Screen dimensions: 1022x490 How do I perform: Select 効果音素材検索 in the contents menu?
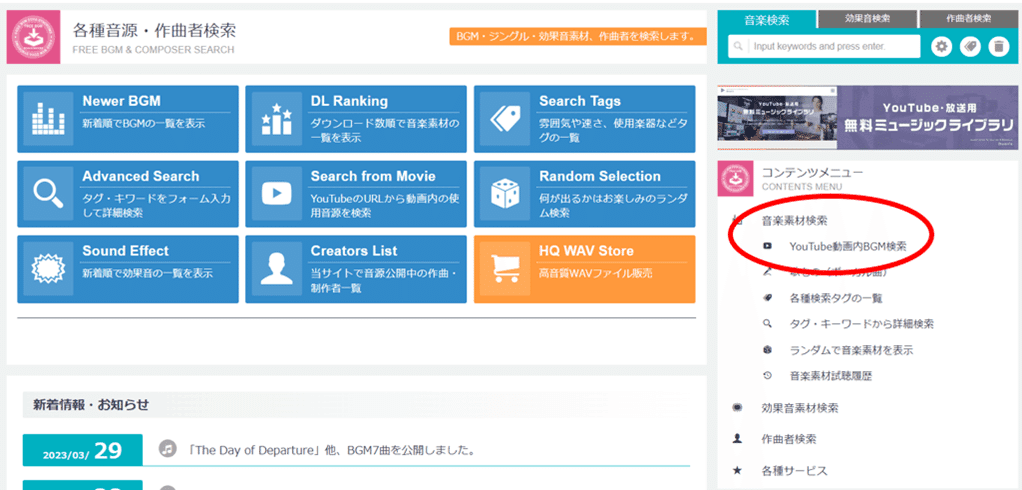coord(800,408)
